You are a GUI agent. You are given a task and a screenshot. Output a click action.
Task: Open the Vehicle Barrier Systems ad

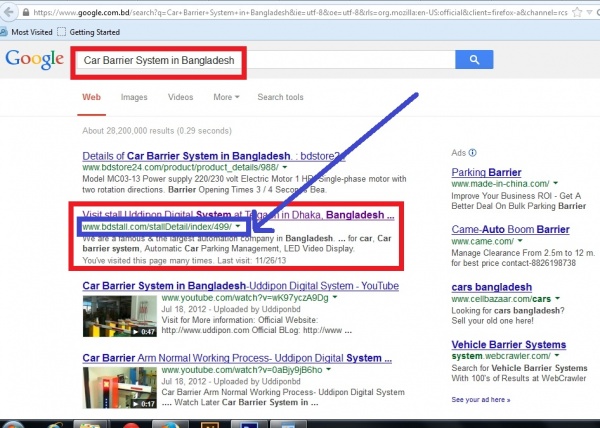point(509,345)
